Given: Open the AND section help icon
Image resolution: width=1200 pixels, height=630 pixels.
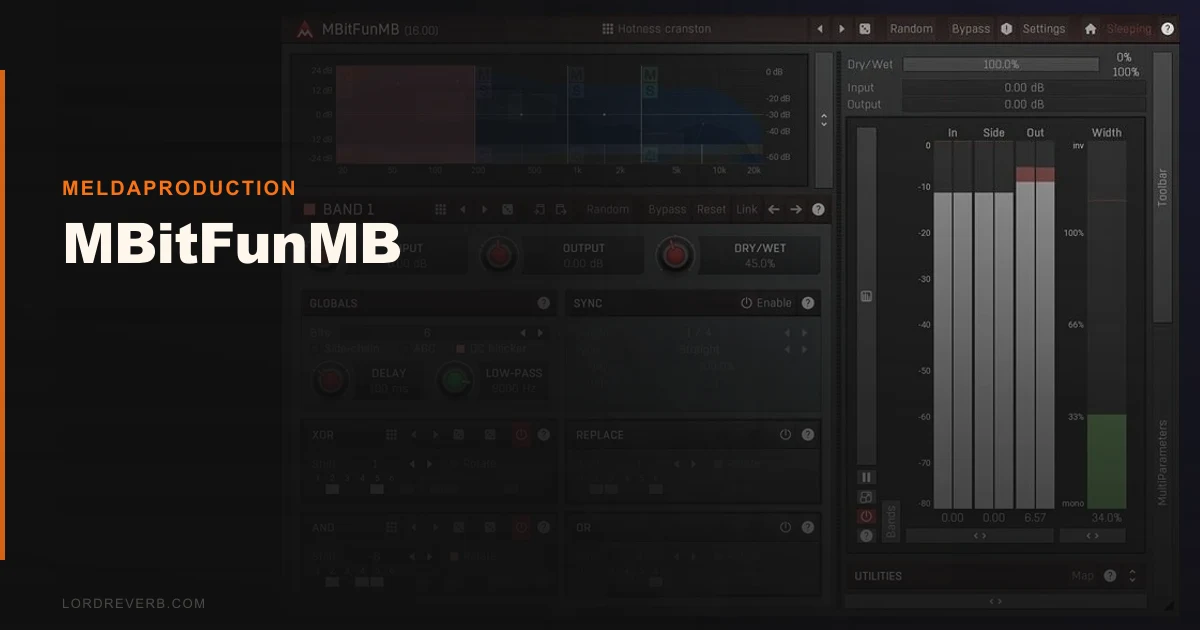Looking at the screenshot, I should tap(544, 527).
